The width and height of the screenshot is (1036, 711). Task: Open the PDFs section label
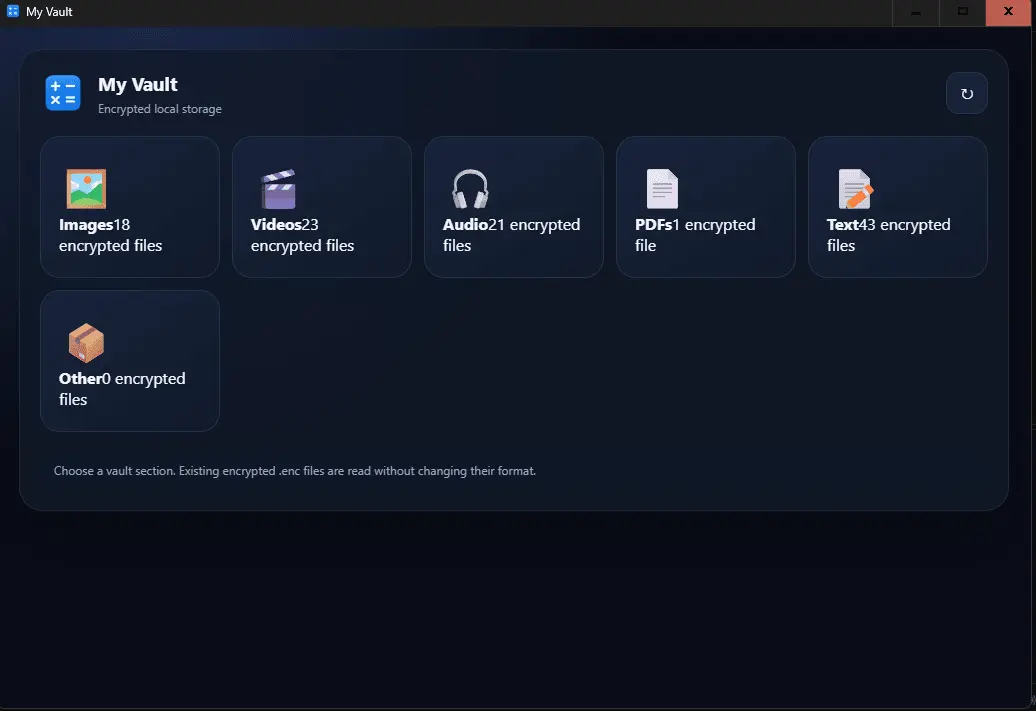click(653, 225)
